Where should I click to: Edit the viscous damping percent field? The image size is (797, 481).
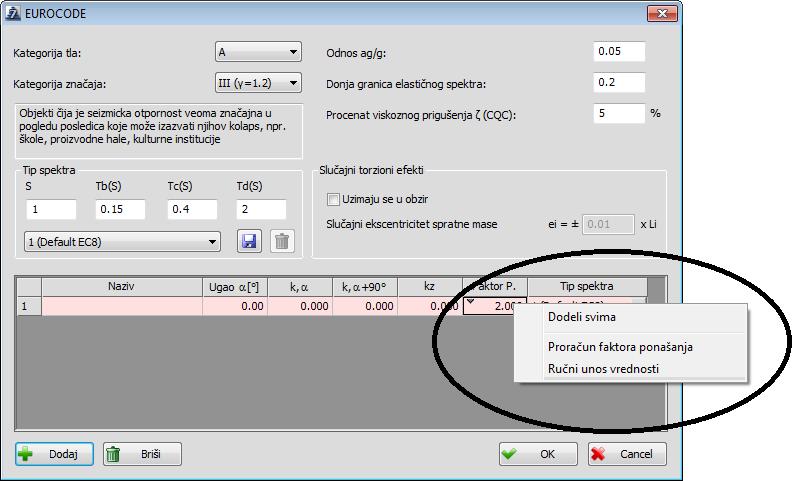[x=619, y=113]
